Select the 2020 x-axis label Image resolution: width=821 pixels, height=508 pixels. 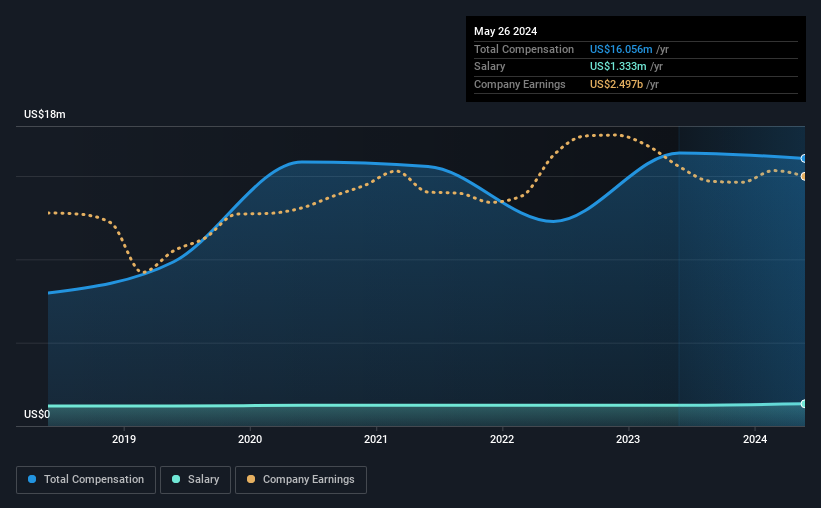click(x=250, y=439)
